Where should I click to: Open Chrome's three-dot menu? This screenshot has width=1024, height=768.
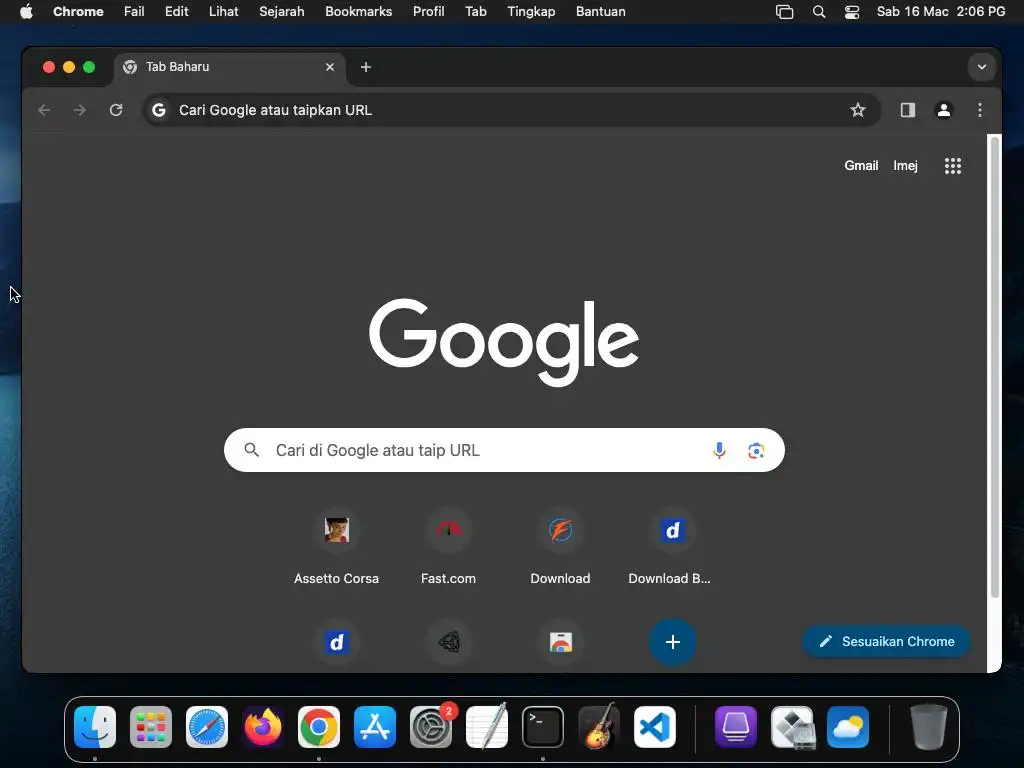coord(980,110)
